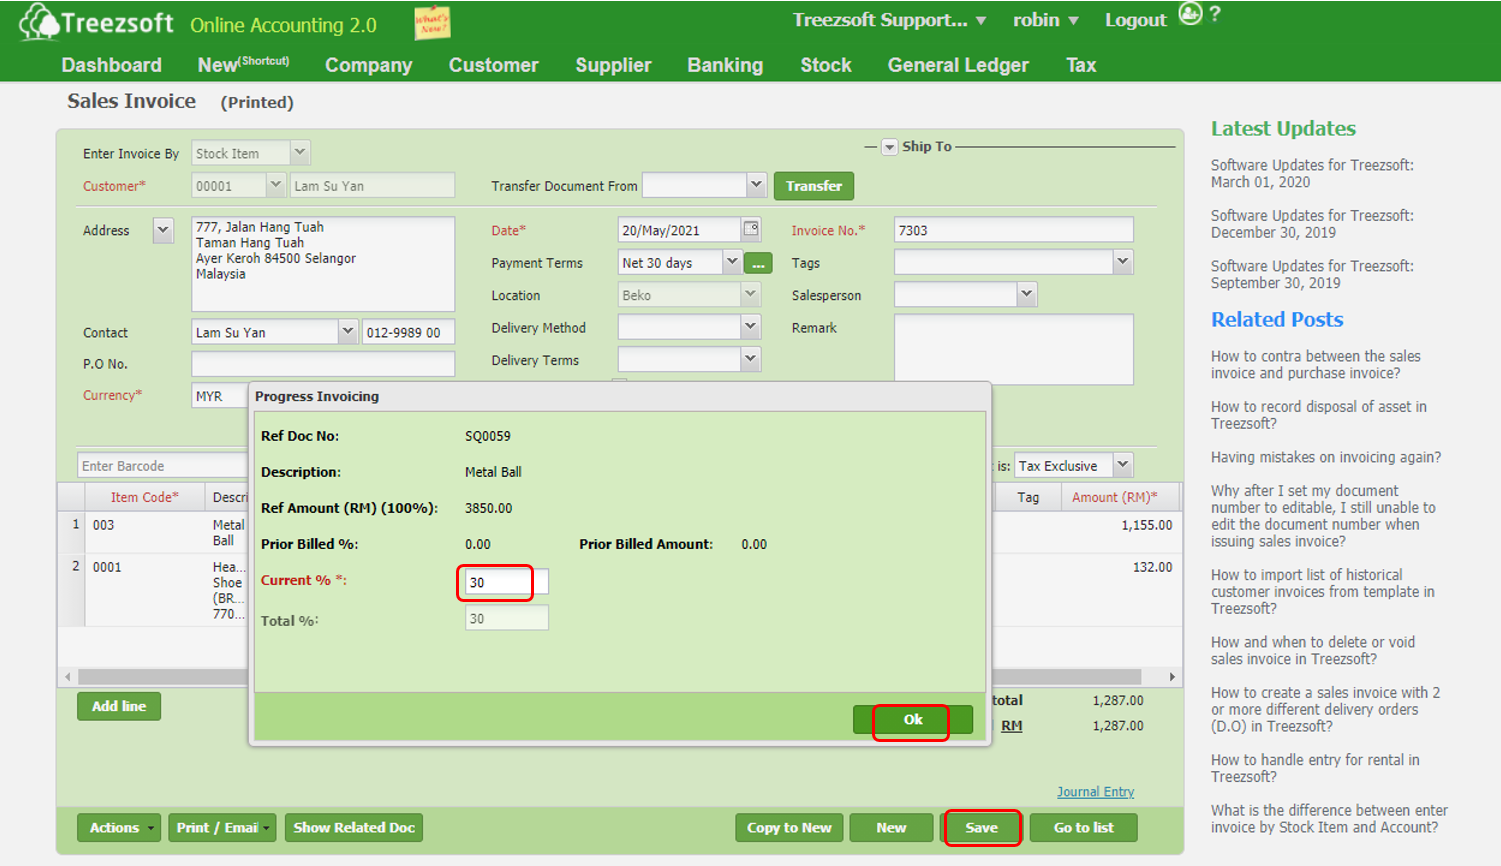The width and height of the screenshot is (1501, 866).
Task: Open the General Ledger menu
Action: [x=958, y=65]
